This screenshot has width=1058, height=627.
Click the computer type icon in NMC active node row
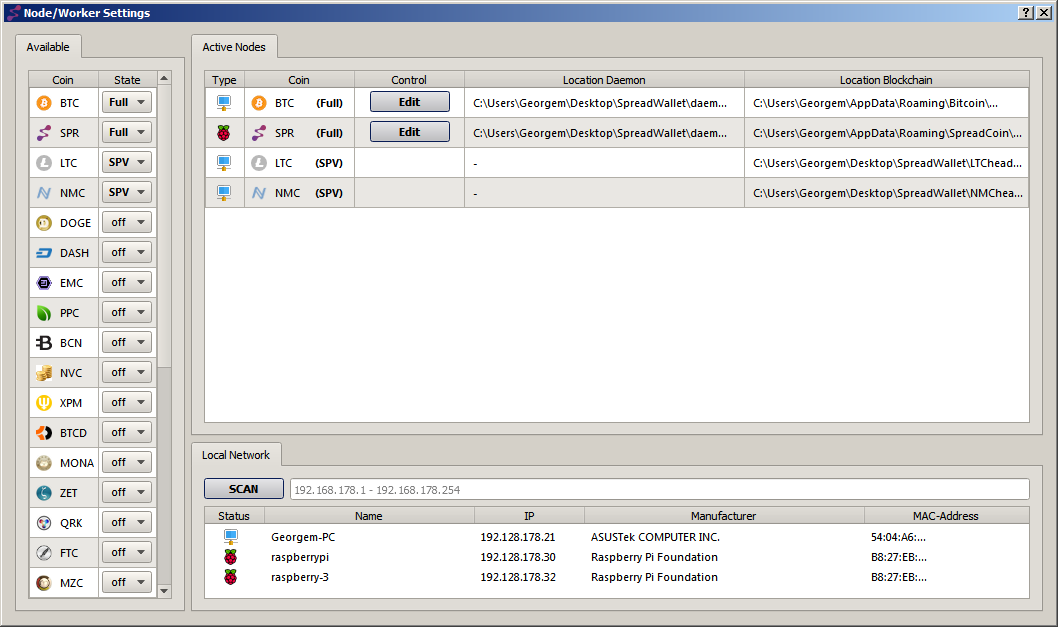click(x=224, y=193)
